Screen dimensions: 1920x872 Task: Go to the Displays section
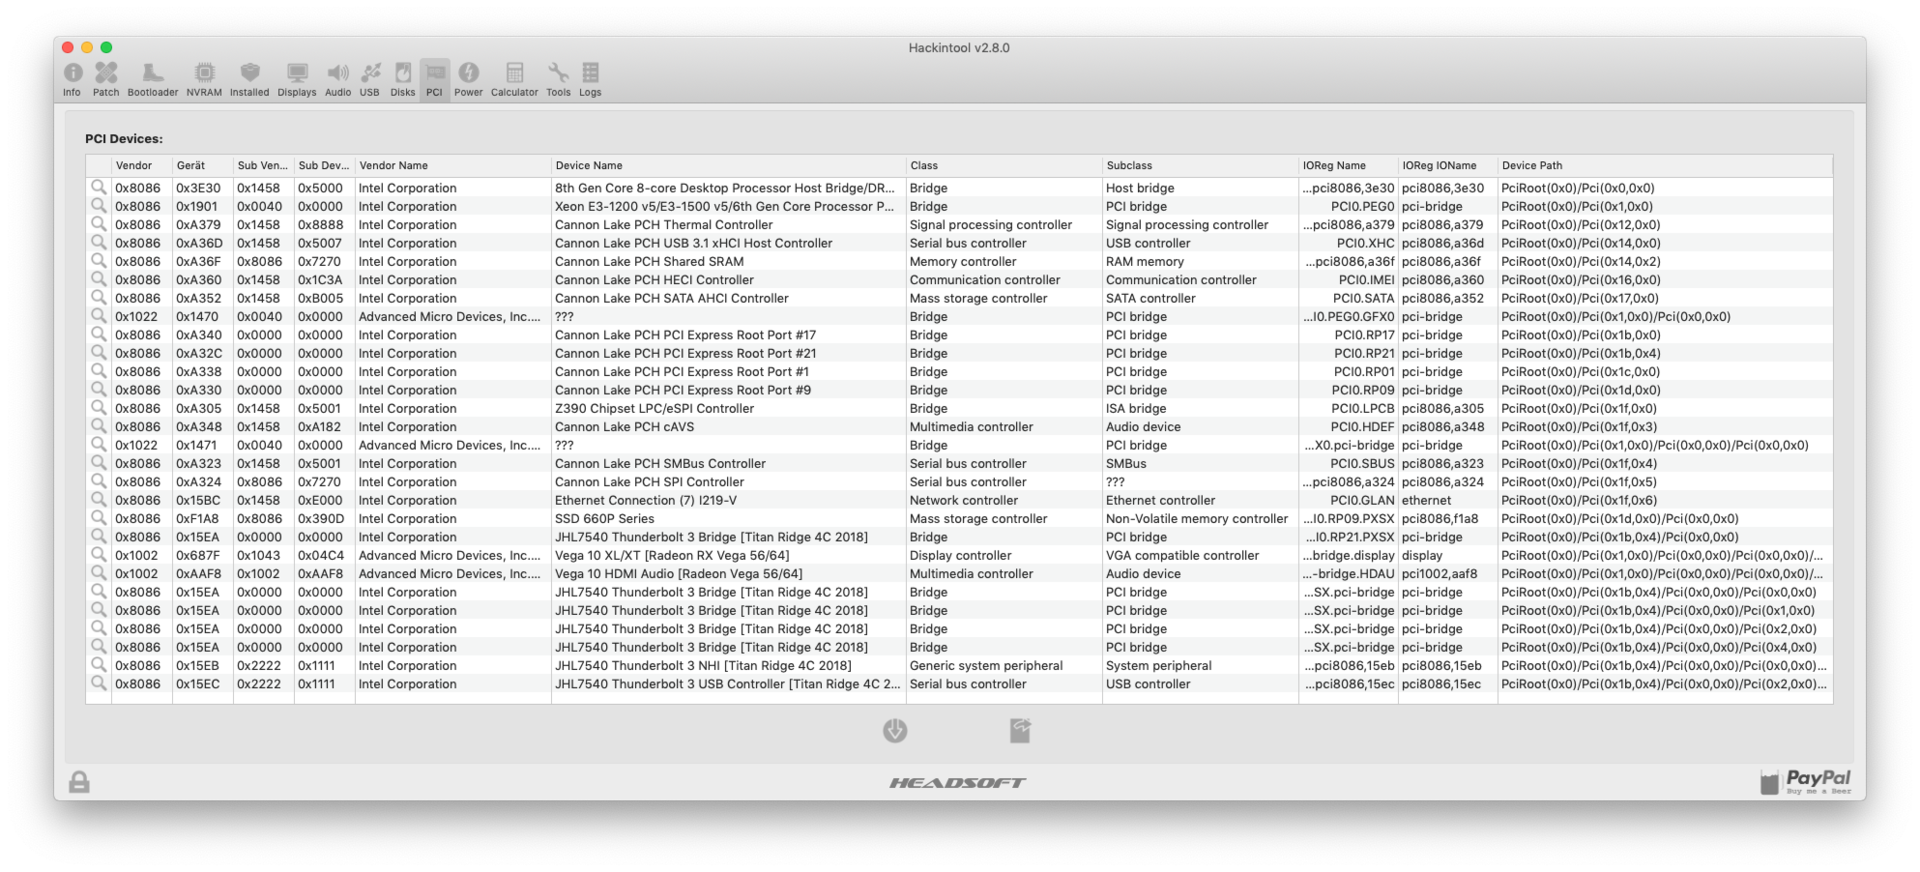click(297, 79)
